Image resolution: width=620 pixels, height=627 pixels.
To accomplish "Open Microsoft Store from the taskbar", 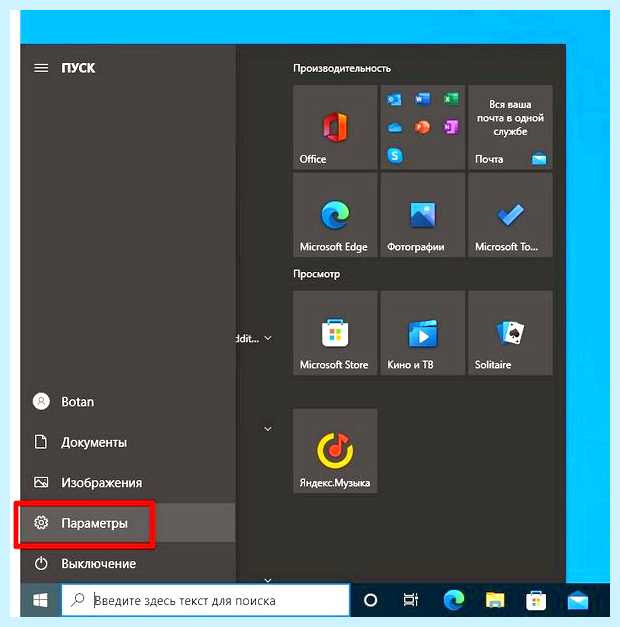I will 536,600.
